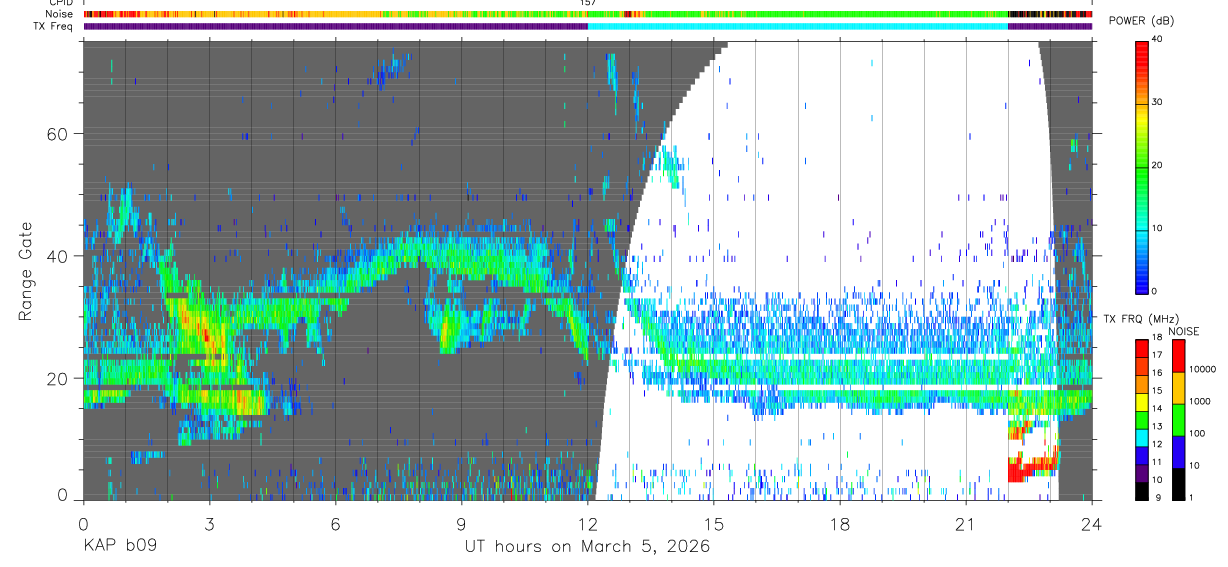Select the 100 label on the noise scale
Image resolution: width=1228 pixels, height=567 pixels.
pos(1195,433)
